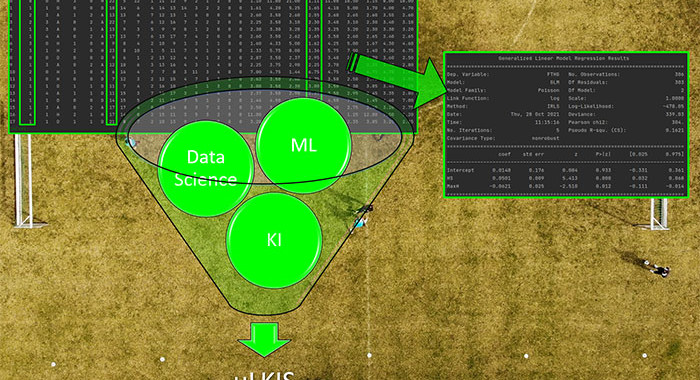
Task: Click the coef column header
Action: point(504,154)
